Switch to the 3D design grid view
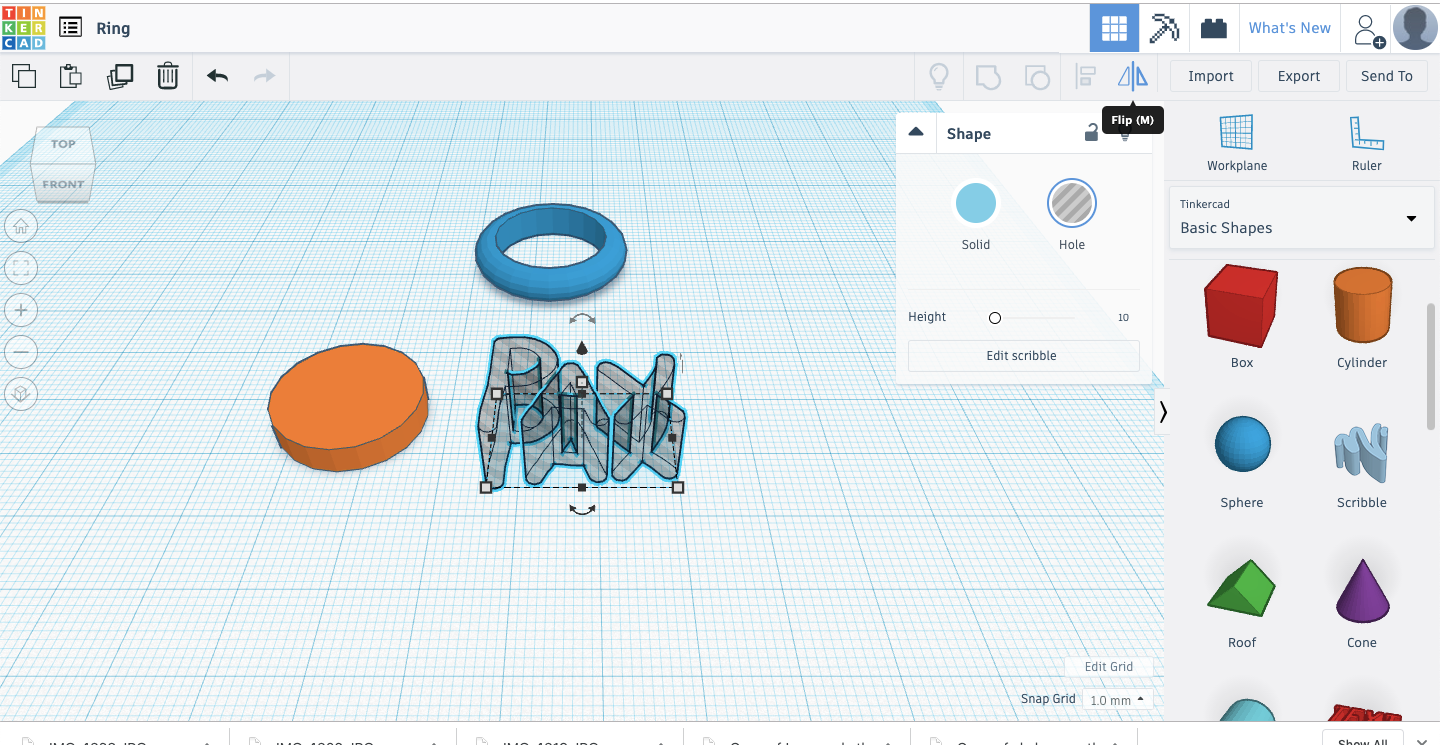The height and width of the screenshot is (745, 1440). 1114,28
